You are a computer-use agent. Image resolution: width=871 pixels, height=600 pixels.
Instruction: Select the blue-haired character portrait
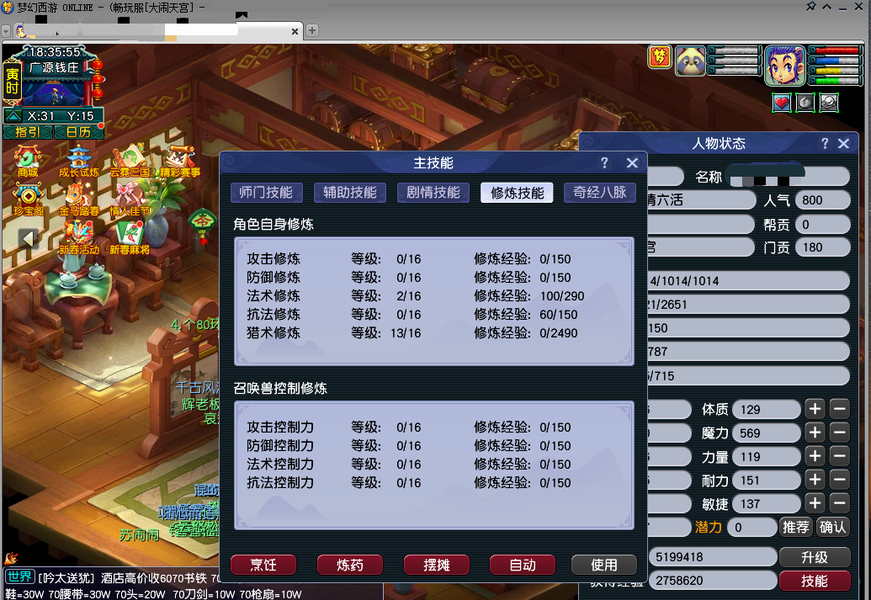[x=784, y=66]
